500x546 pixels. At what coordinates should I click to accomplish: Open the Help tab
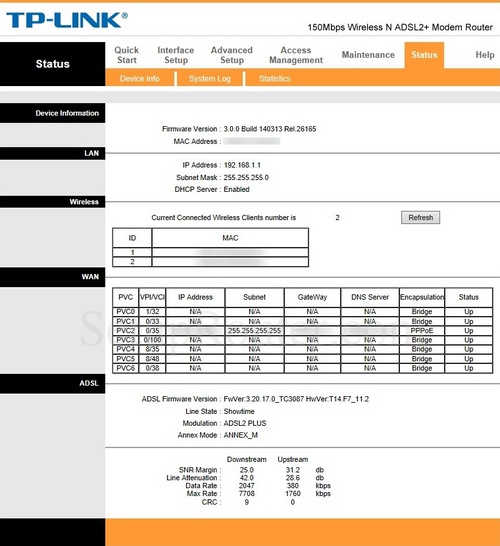coord(485,55)
